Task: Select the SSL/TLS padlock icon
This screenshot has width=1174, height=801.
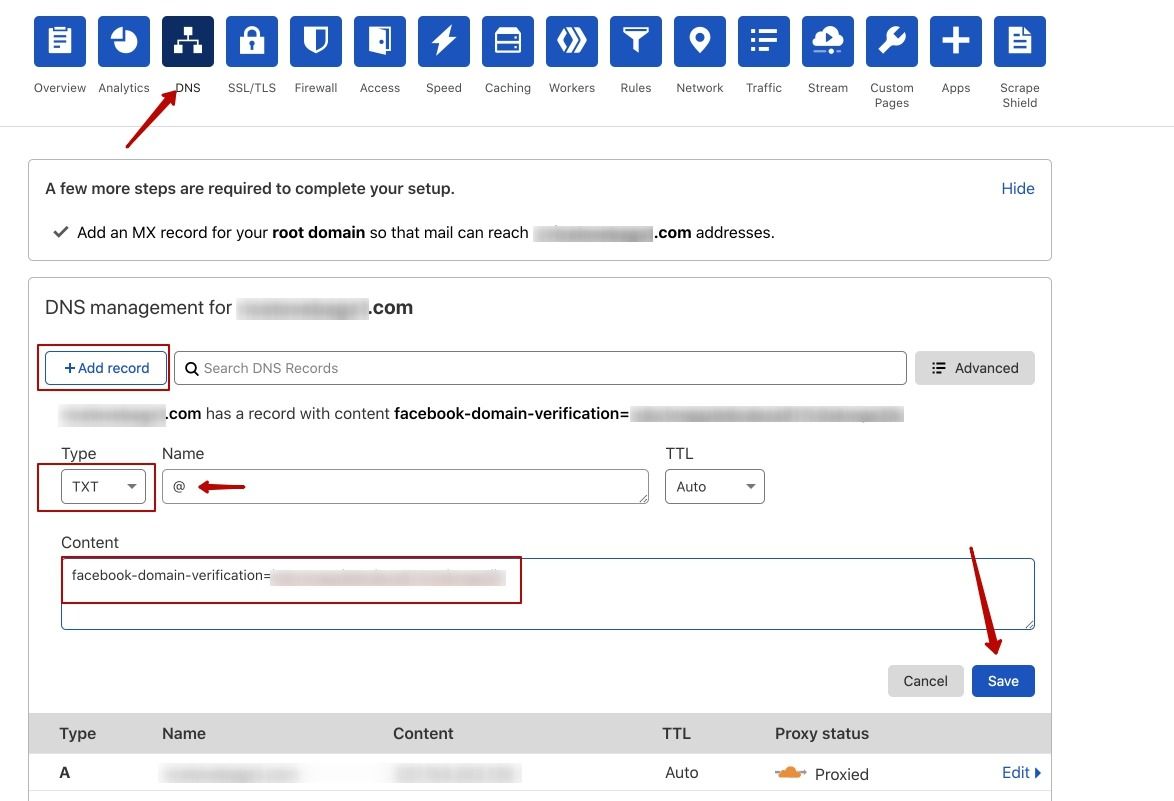Action: [x=252, y=42]
